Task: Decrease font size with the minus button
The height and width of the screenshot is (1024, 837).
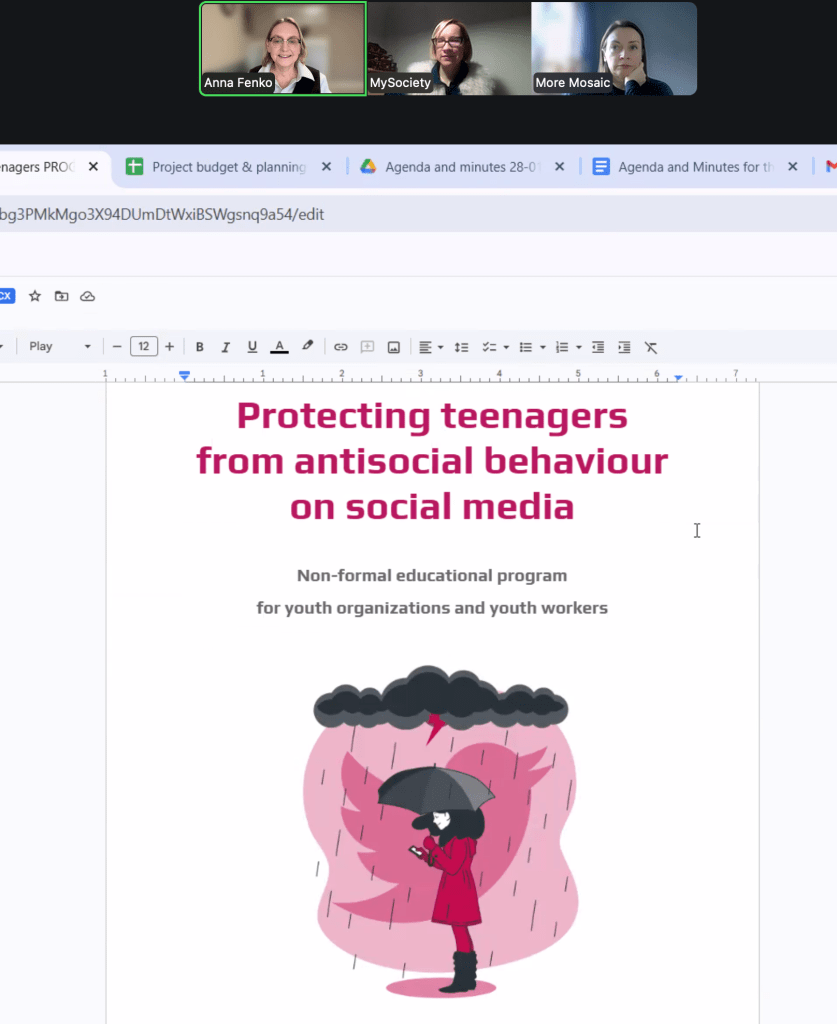Action: tap(117, 347)
